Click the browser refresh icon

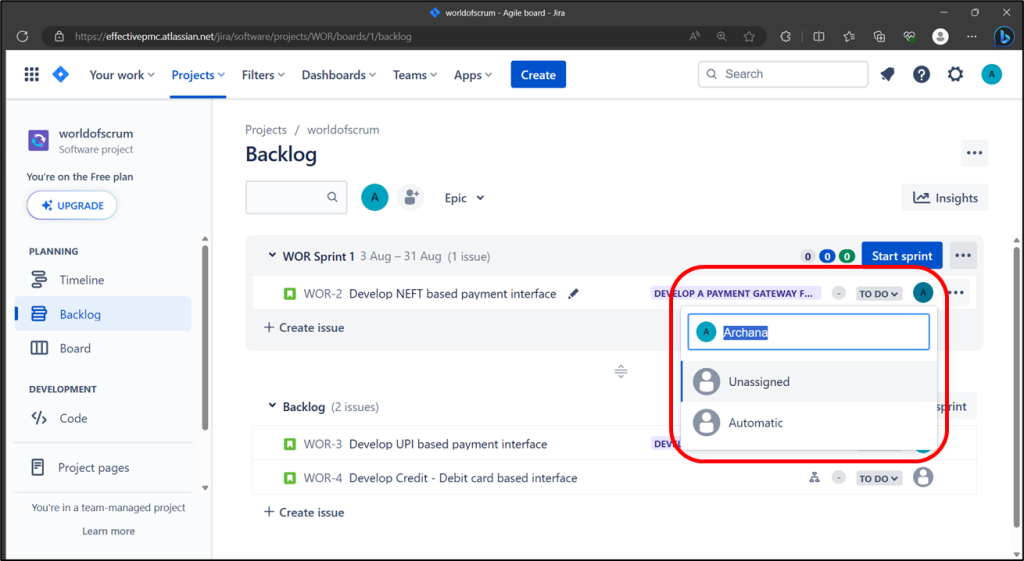[22, 37]
